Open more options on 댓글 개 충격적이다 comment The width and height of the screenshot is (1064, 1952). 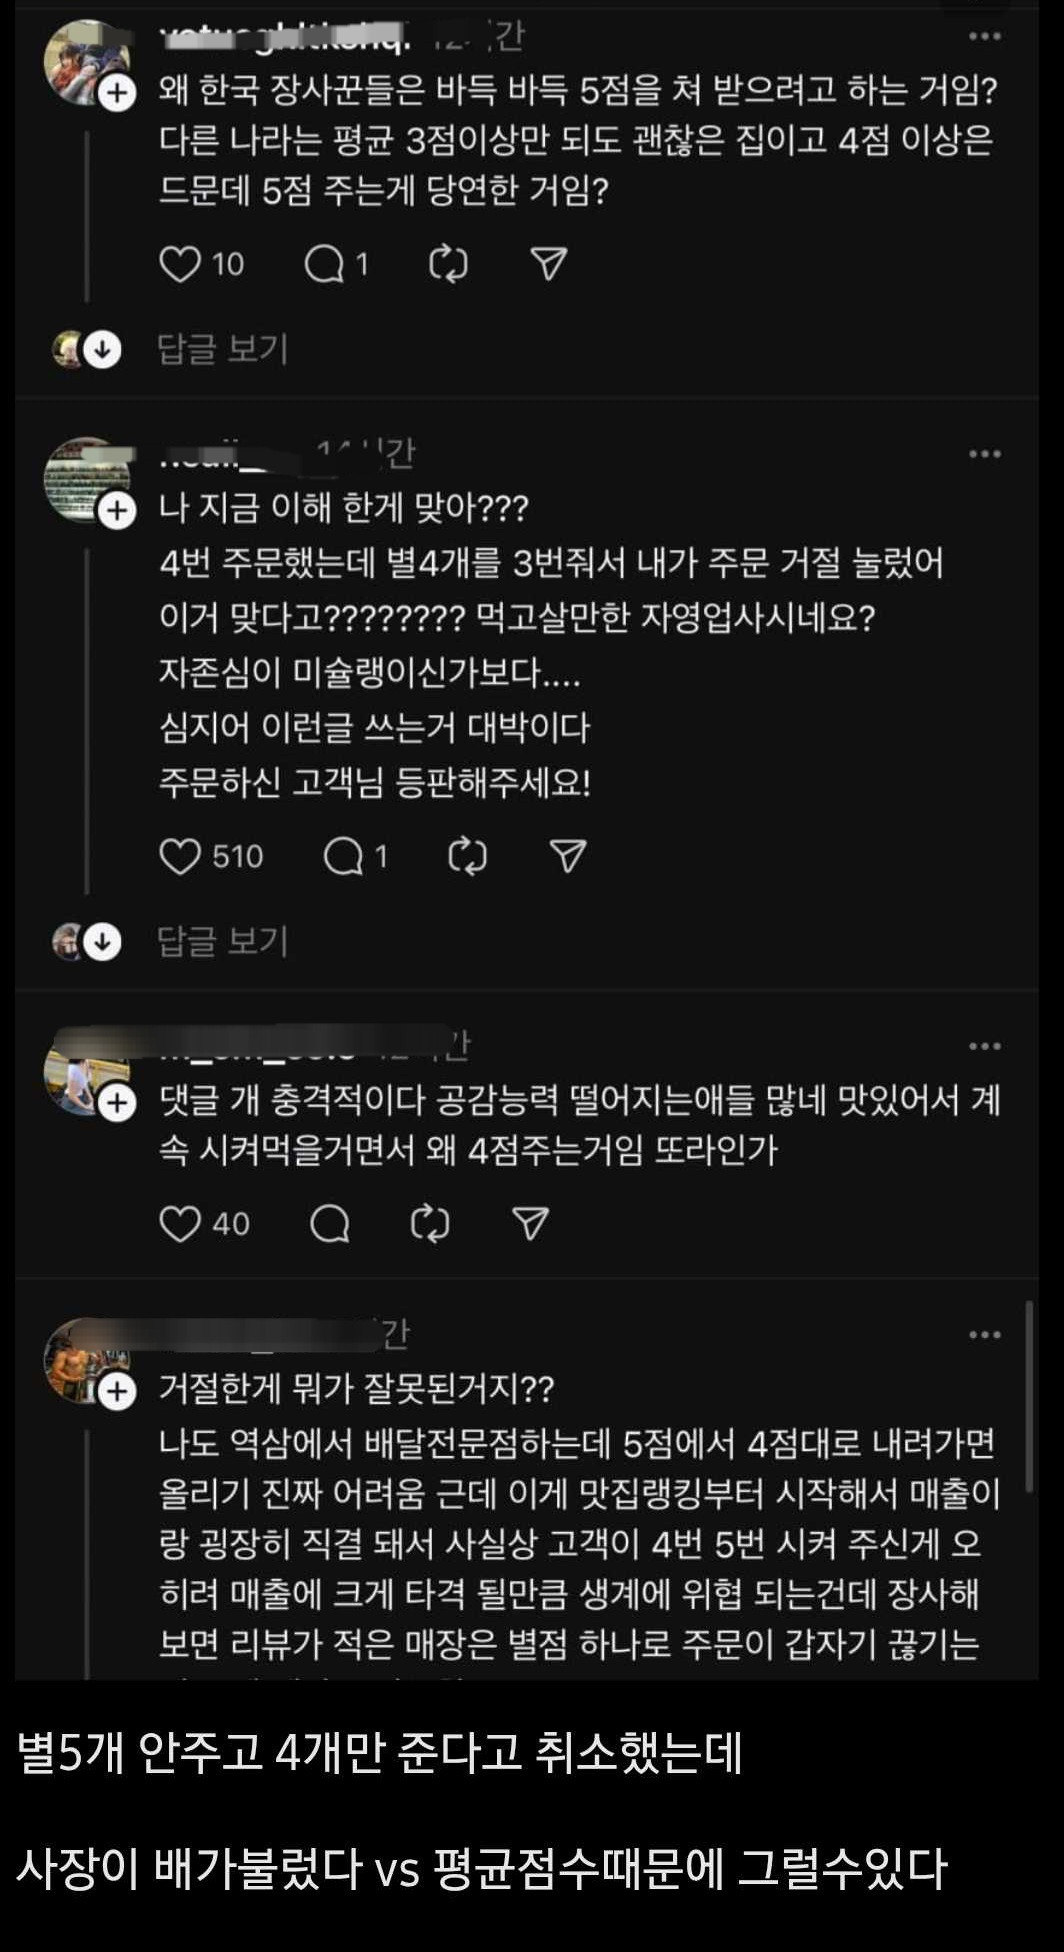click(x=985, y=1046)
